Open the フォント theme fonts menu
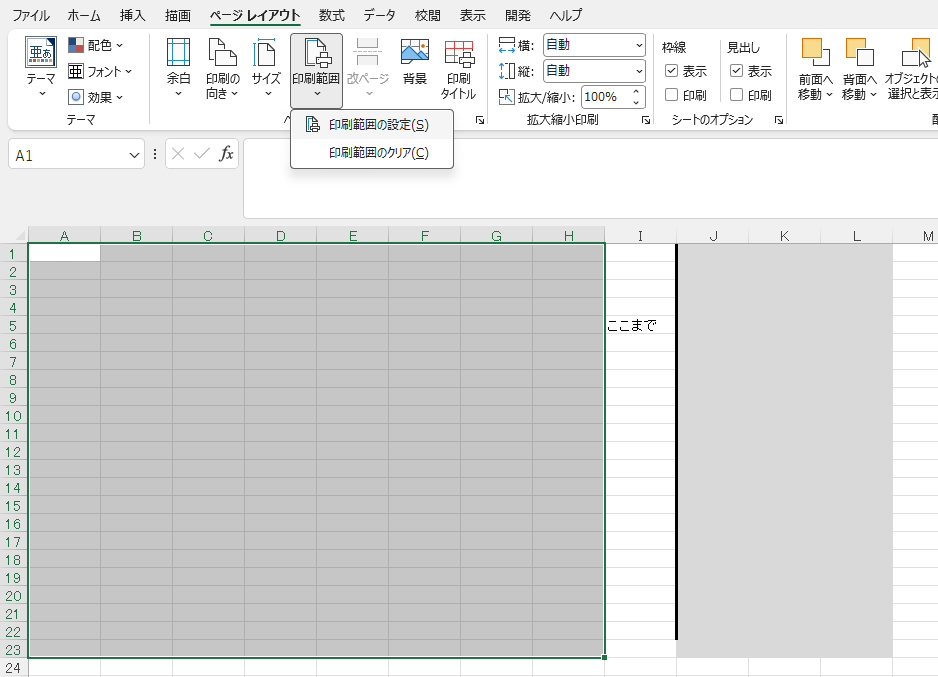 tap(99, 72)
